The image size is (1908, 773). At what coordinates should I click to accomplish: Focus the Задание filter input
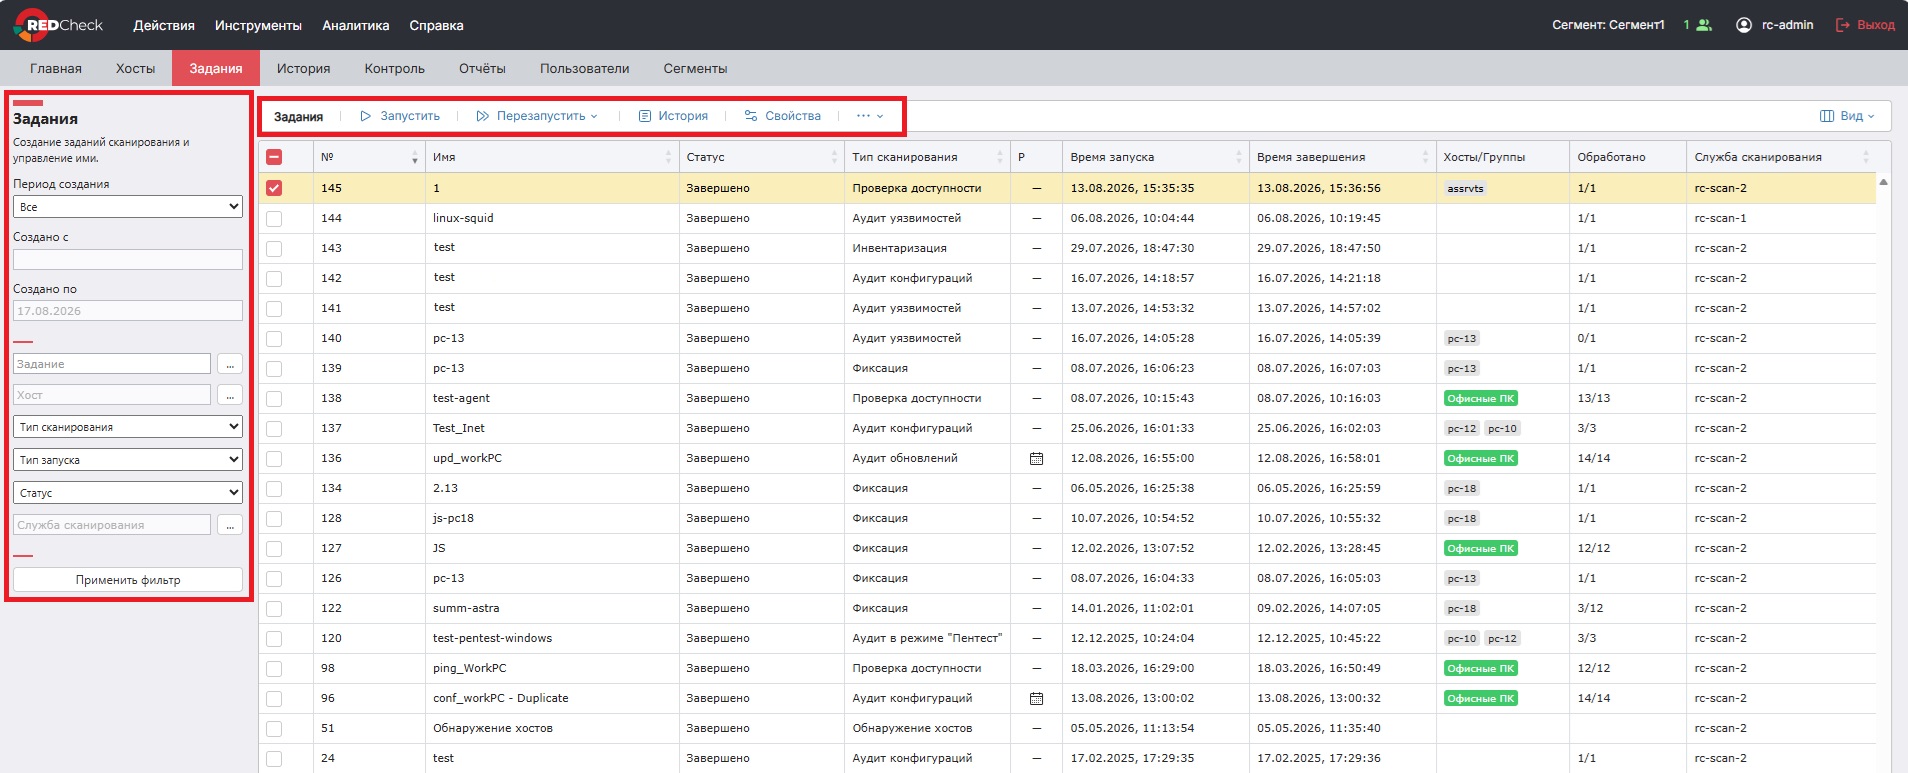pyautogui.click(x=112, y=364)
